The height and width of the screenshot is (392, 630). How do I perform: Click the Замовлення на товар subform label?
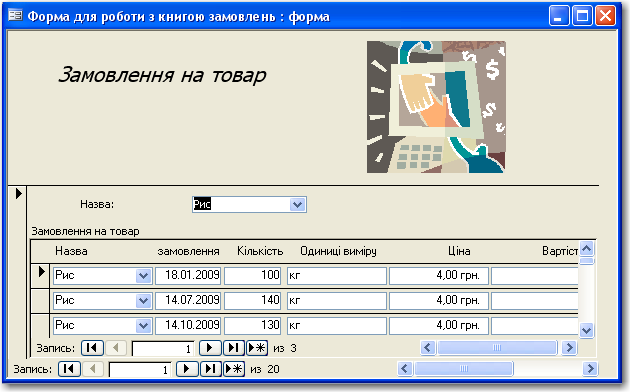click(85, 231)
